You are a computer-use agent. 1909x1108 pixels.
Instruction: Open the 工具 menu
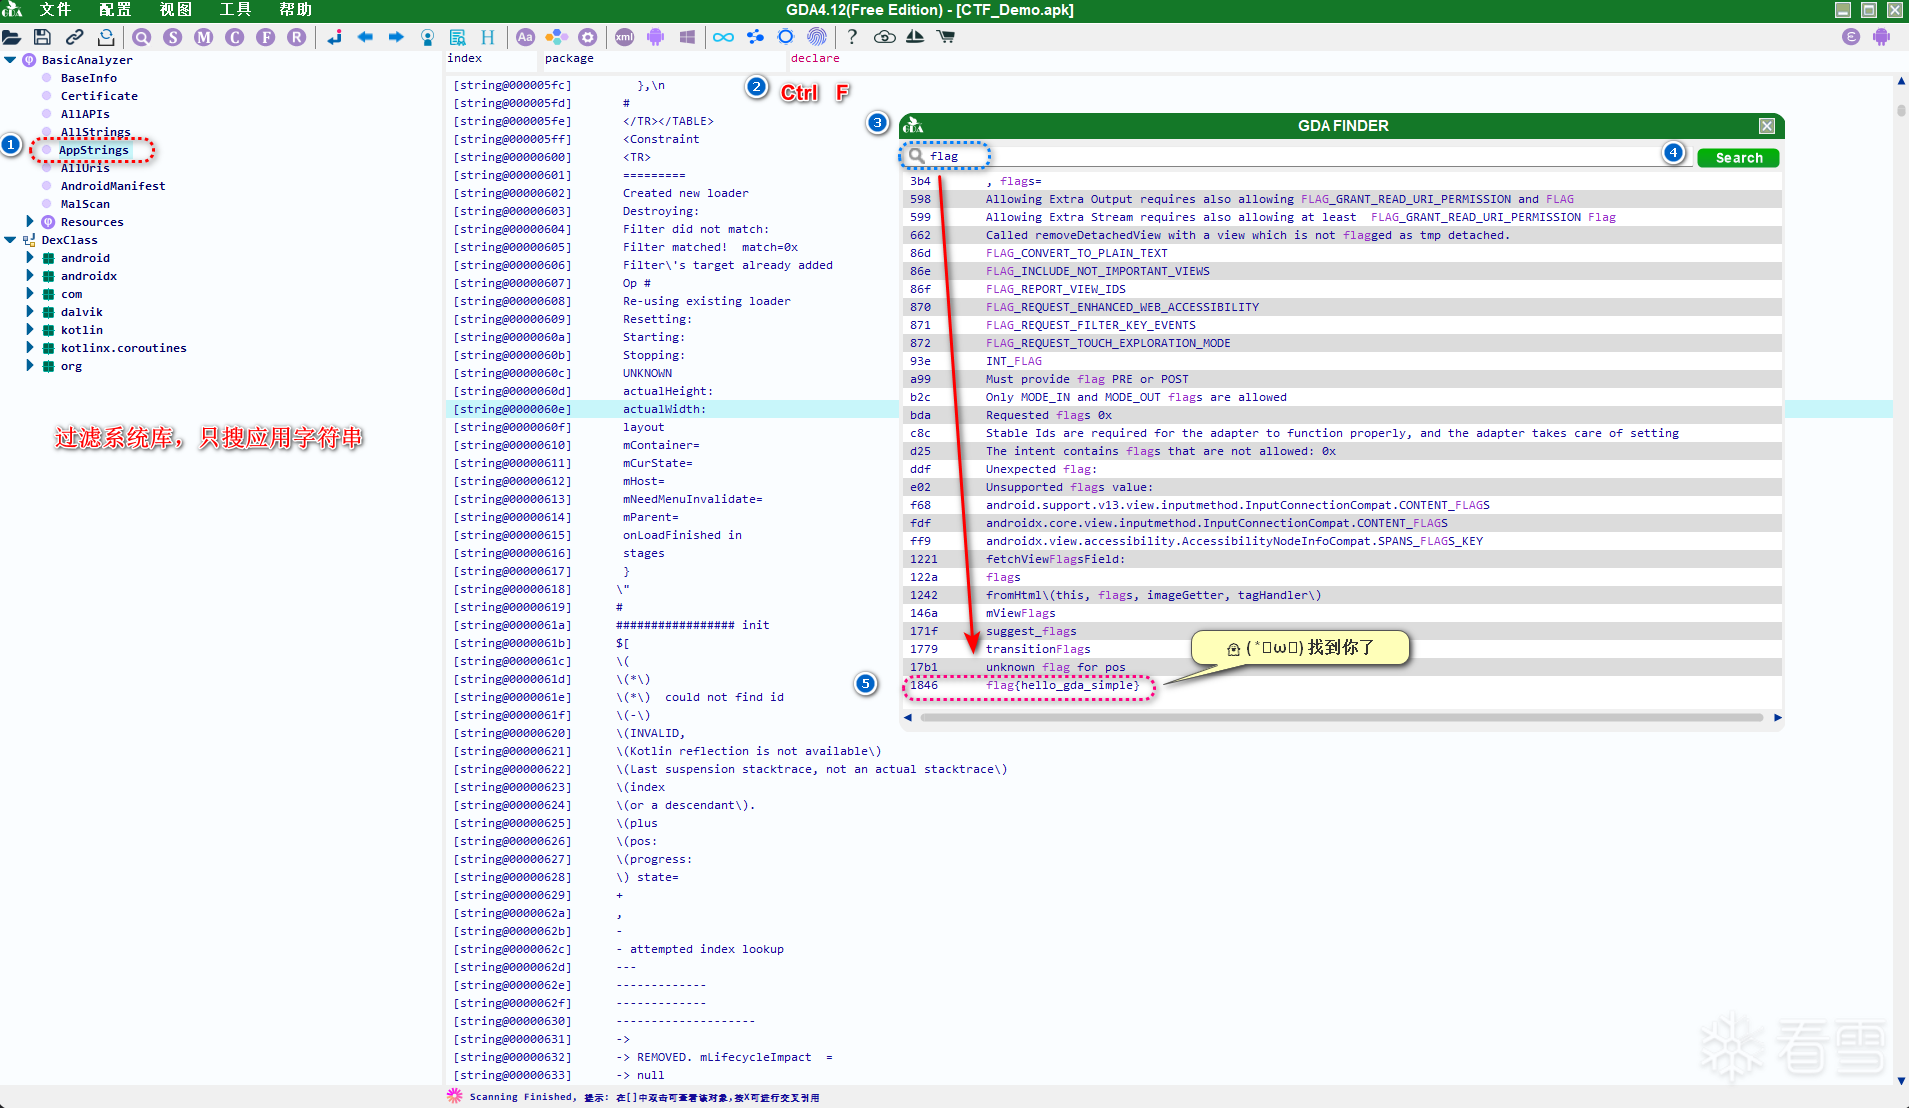click(235, 10)
